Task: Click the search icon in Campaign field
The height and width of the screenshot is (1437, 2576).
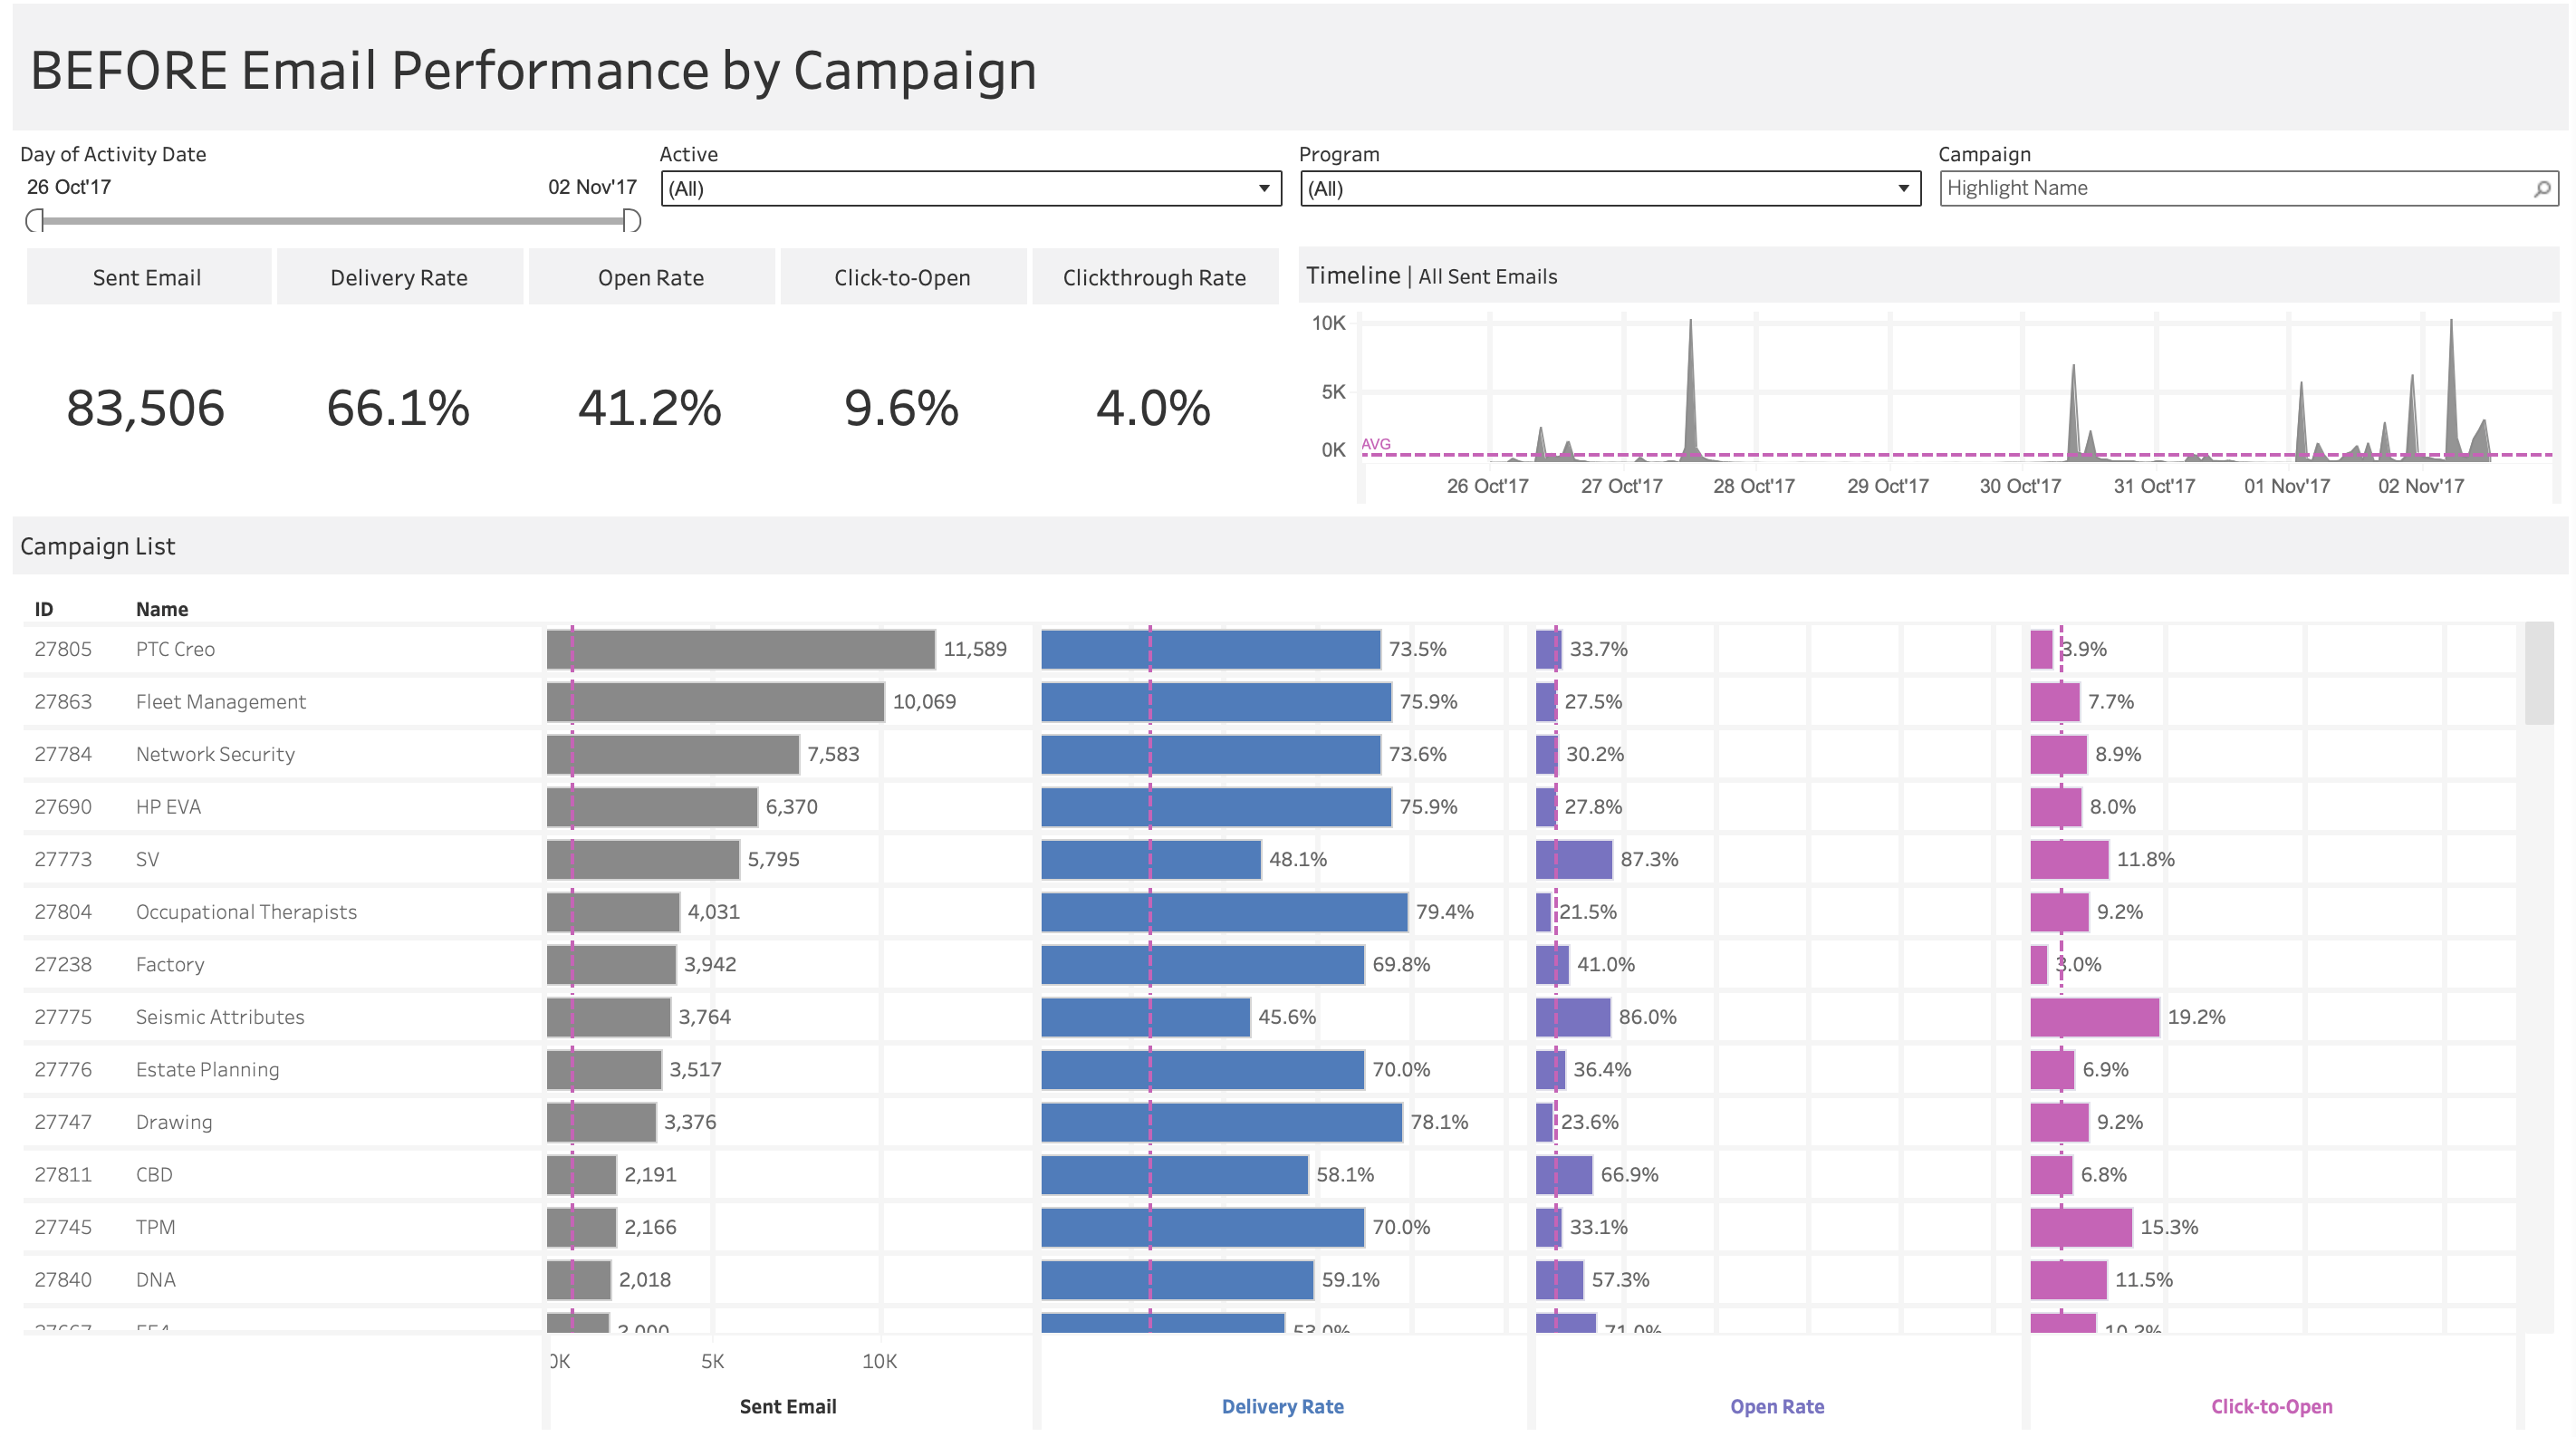Action: tap(2541, 189)
